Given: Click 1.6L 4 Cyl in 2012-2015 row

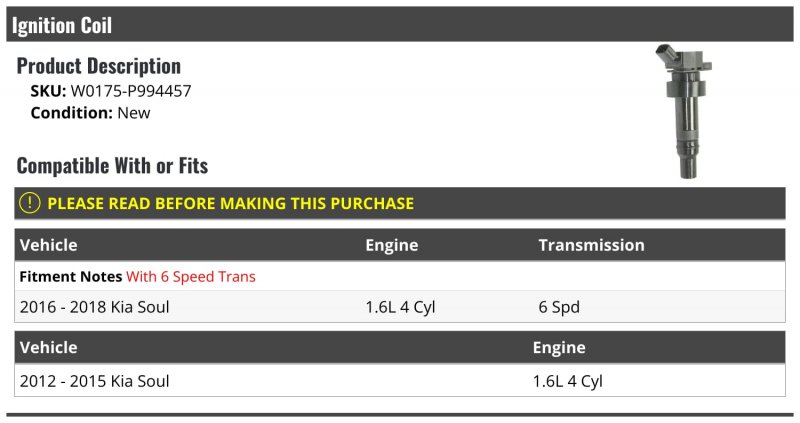Looking at the screenshot, I should (x=567, y=381).
